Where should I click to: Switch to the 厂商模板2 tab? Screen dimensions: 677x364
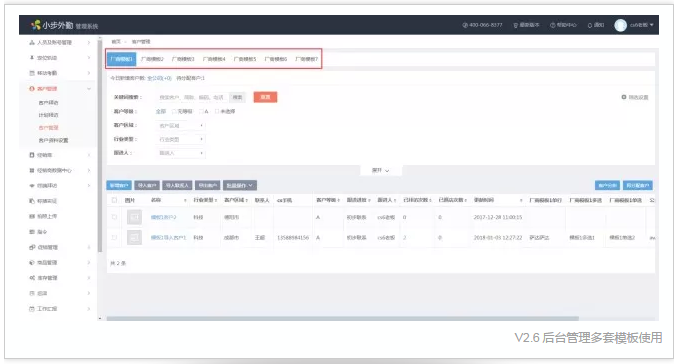(x=152, y=59)
